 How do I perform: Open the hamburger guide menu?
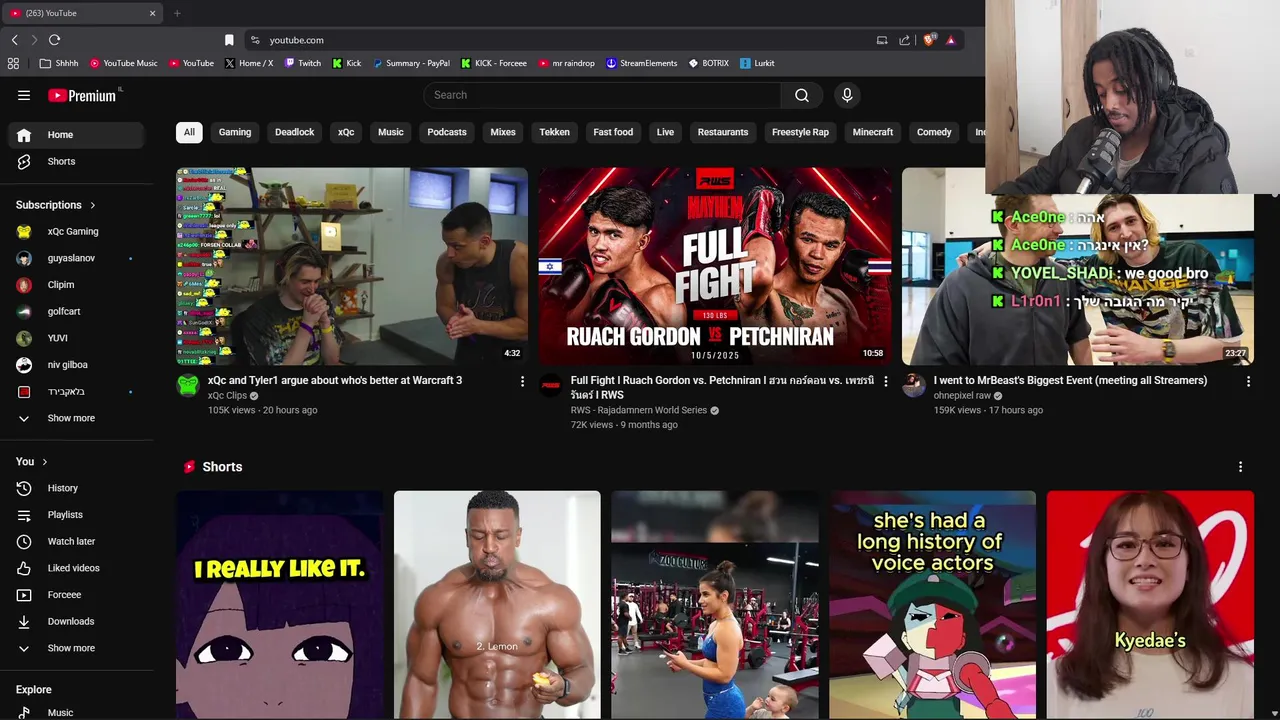(x=24, y=95)
